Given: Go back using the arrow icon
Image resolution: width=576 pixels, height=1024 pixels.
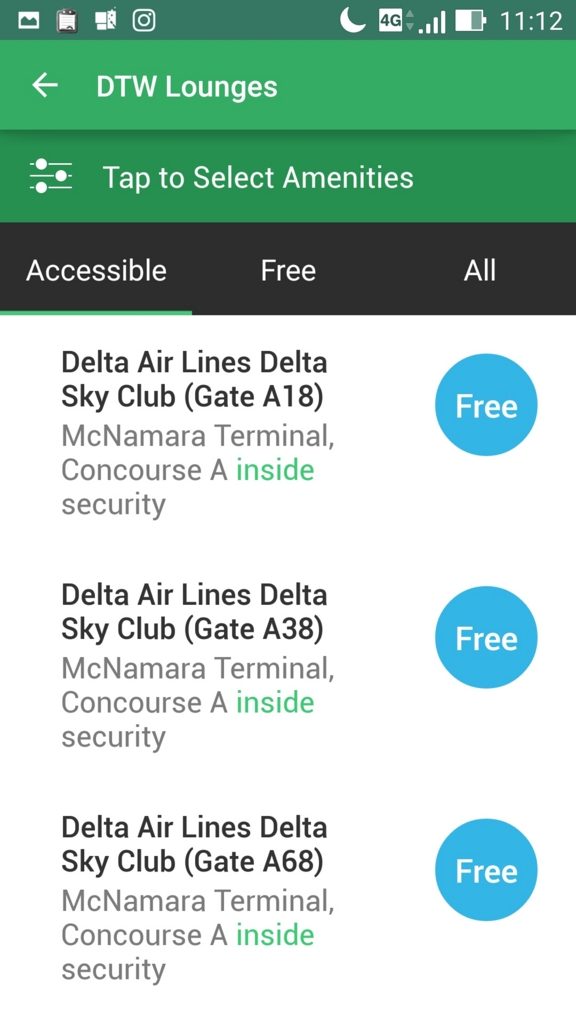Looking at the screenshot, I should pos(45,86).
